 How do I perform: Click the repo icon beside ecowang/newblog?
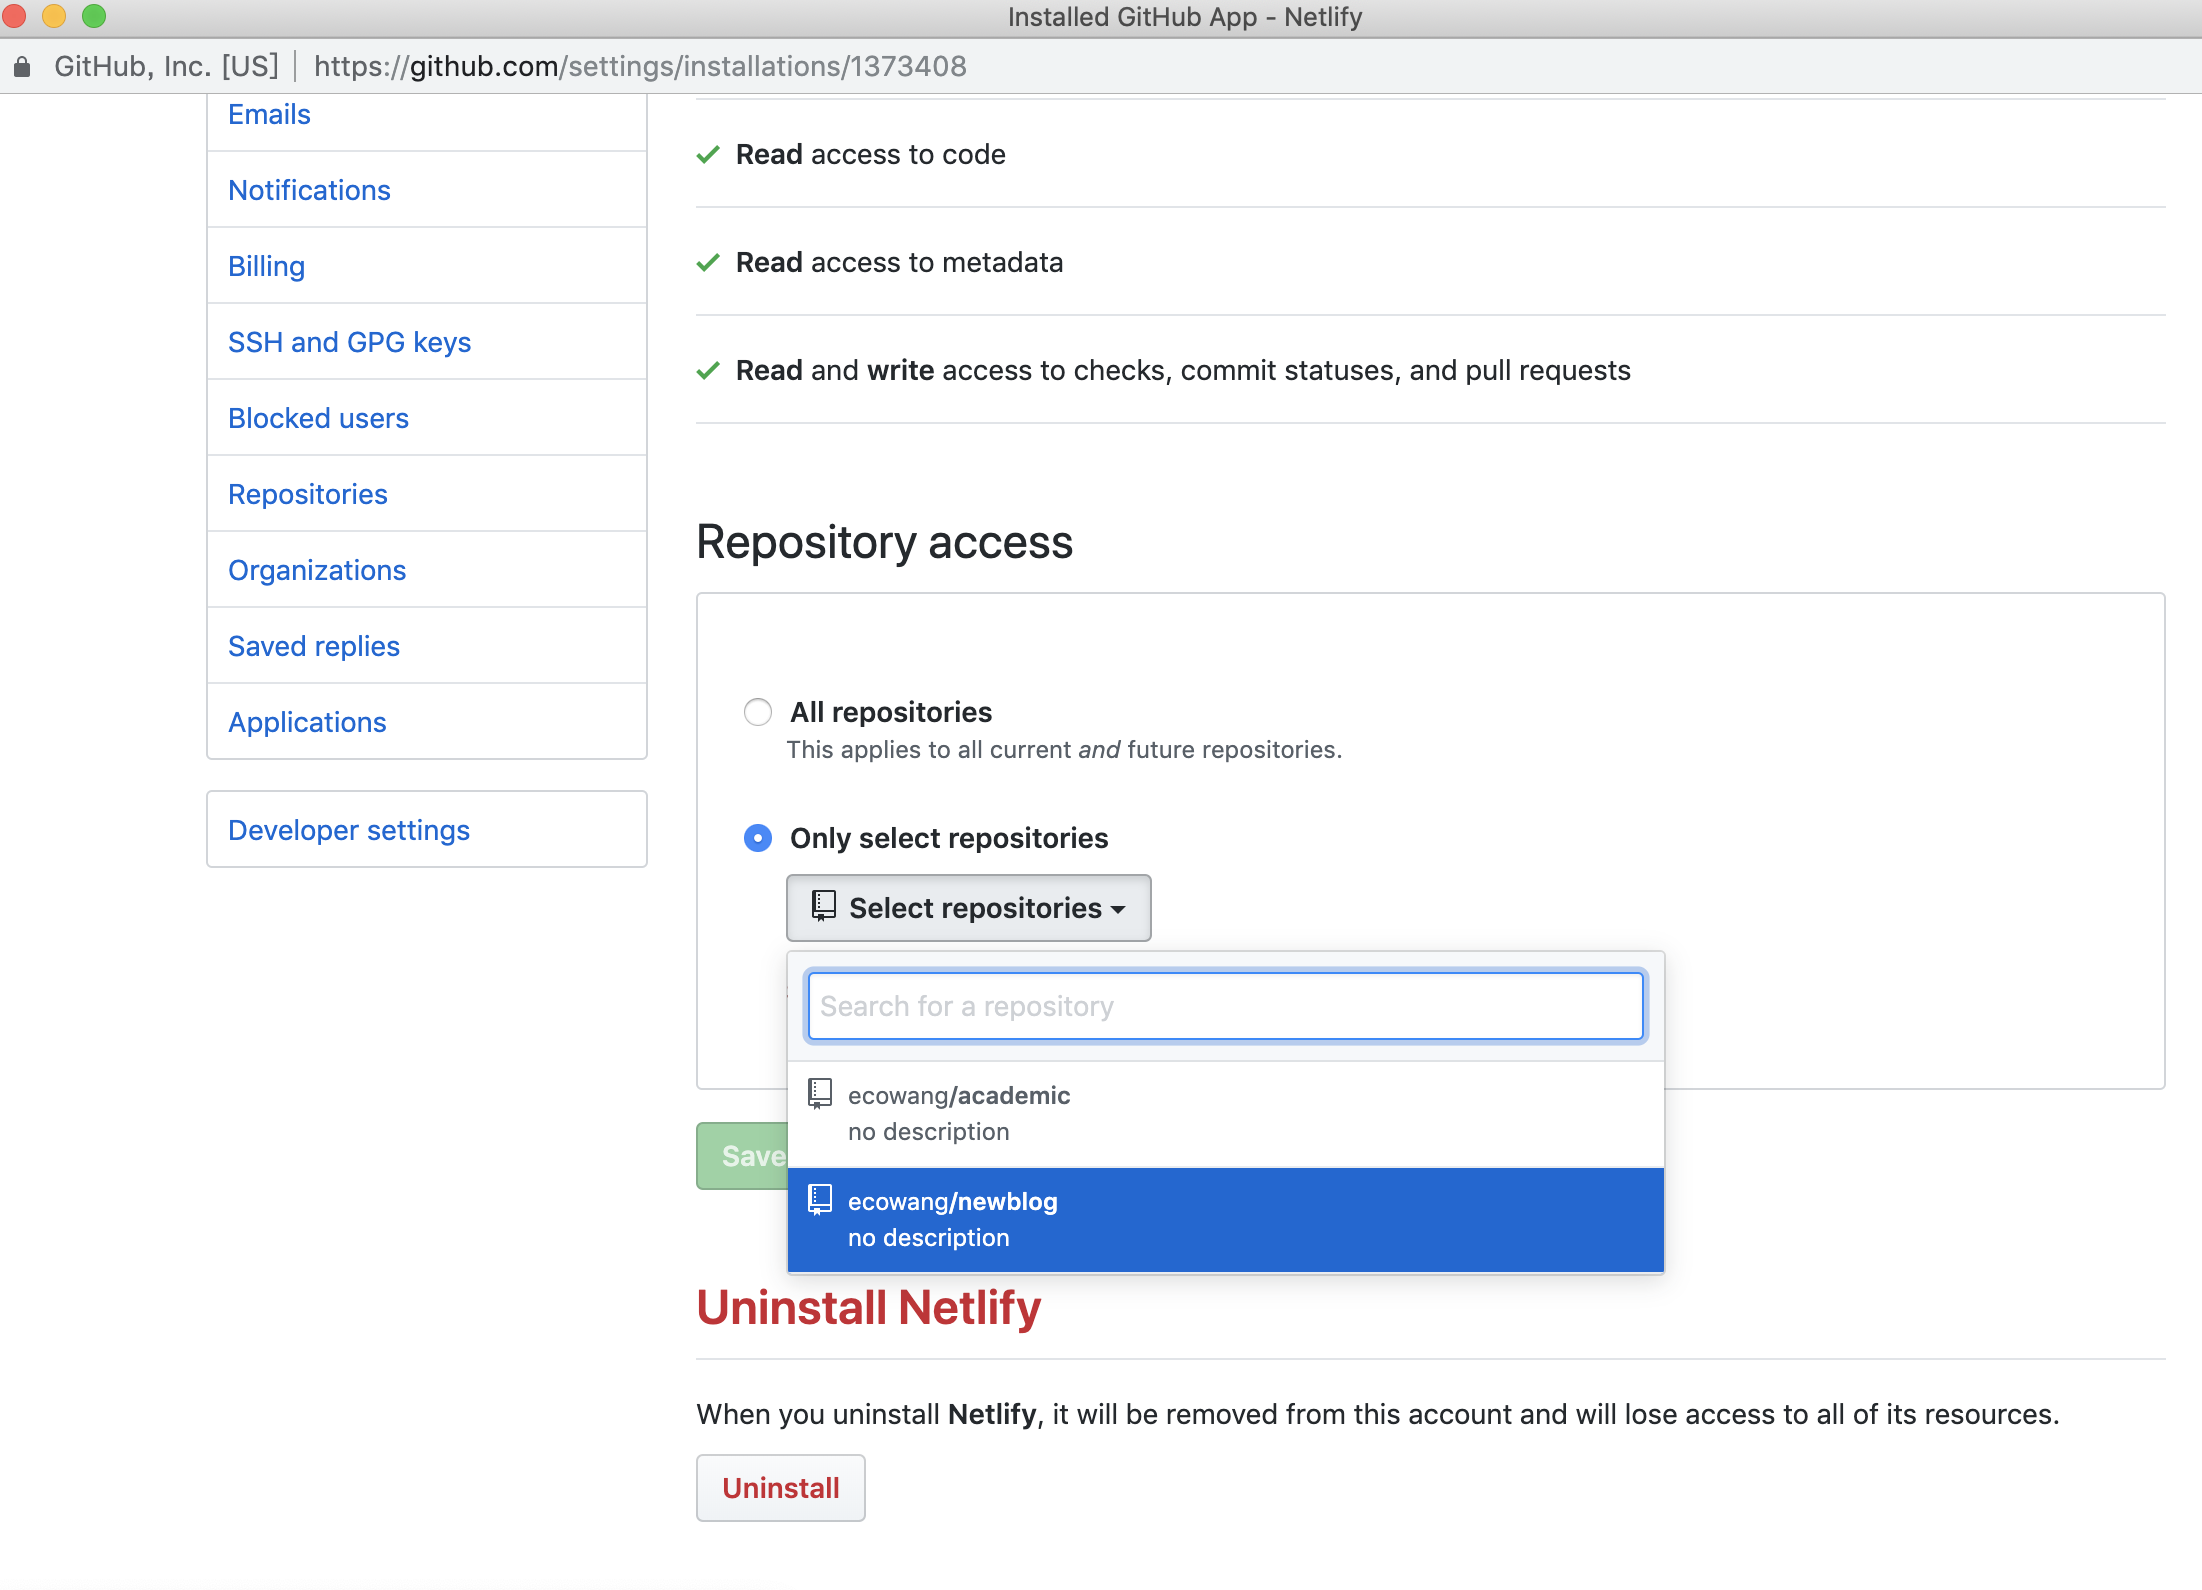(x=820, y=1200)
